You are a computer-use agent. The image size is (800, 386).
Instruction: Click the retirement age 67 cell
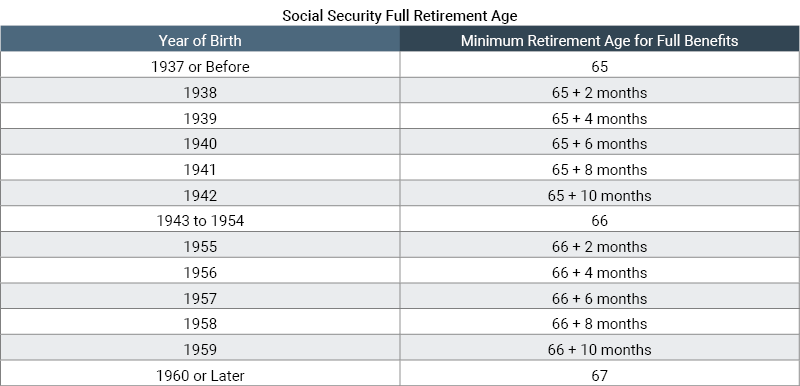(x=599, y=375)
